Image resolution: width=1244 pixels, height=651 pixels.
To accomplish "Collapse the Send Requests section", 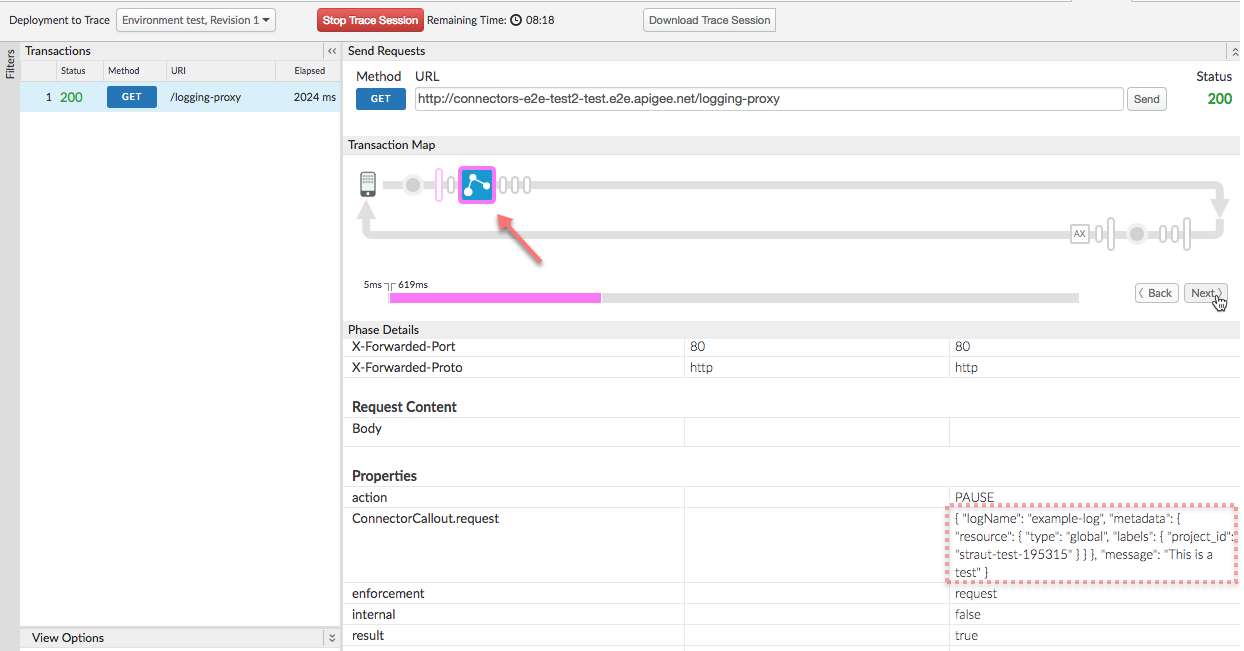I will (1235, 51).
